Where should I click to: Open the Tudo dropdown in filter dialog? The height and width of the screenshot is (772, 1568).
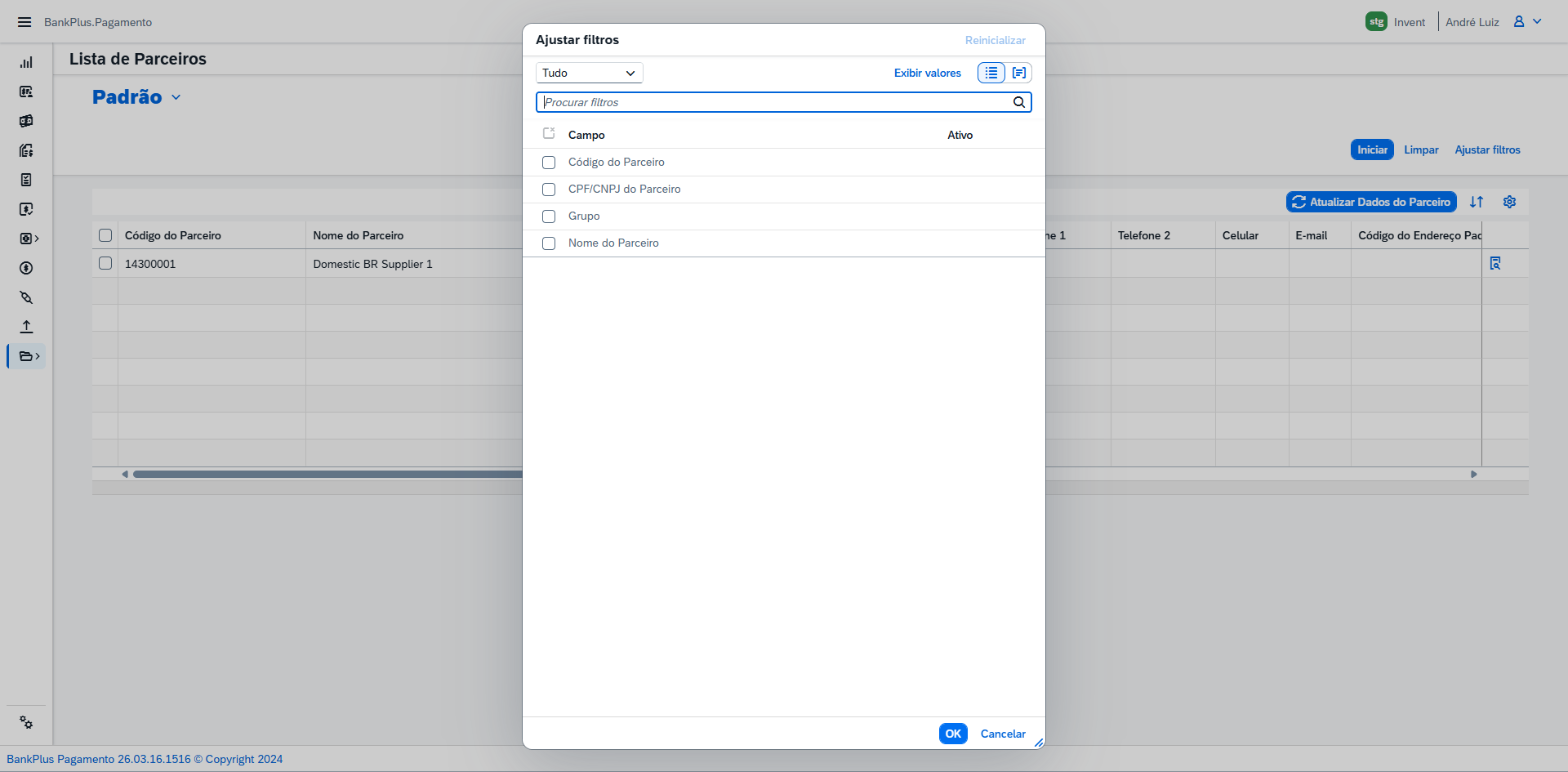(590, 73)
